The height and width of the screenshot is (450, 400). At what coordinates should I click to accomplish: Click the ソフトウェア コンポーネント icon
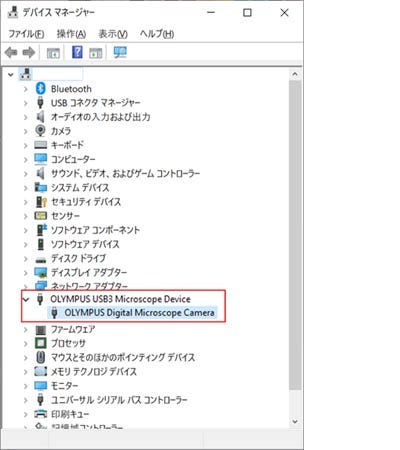(41, 230)
